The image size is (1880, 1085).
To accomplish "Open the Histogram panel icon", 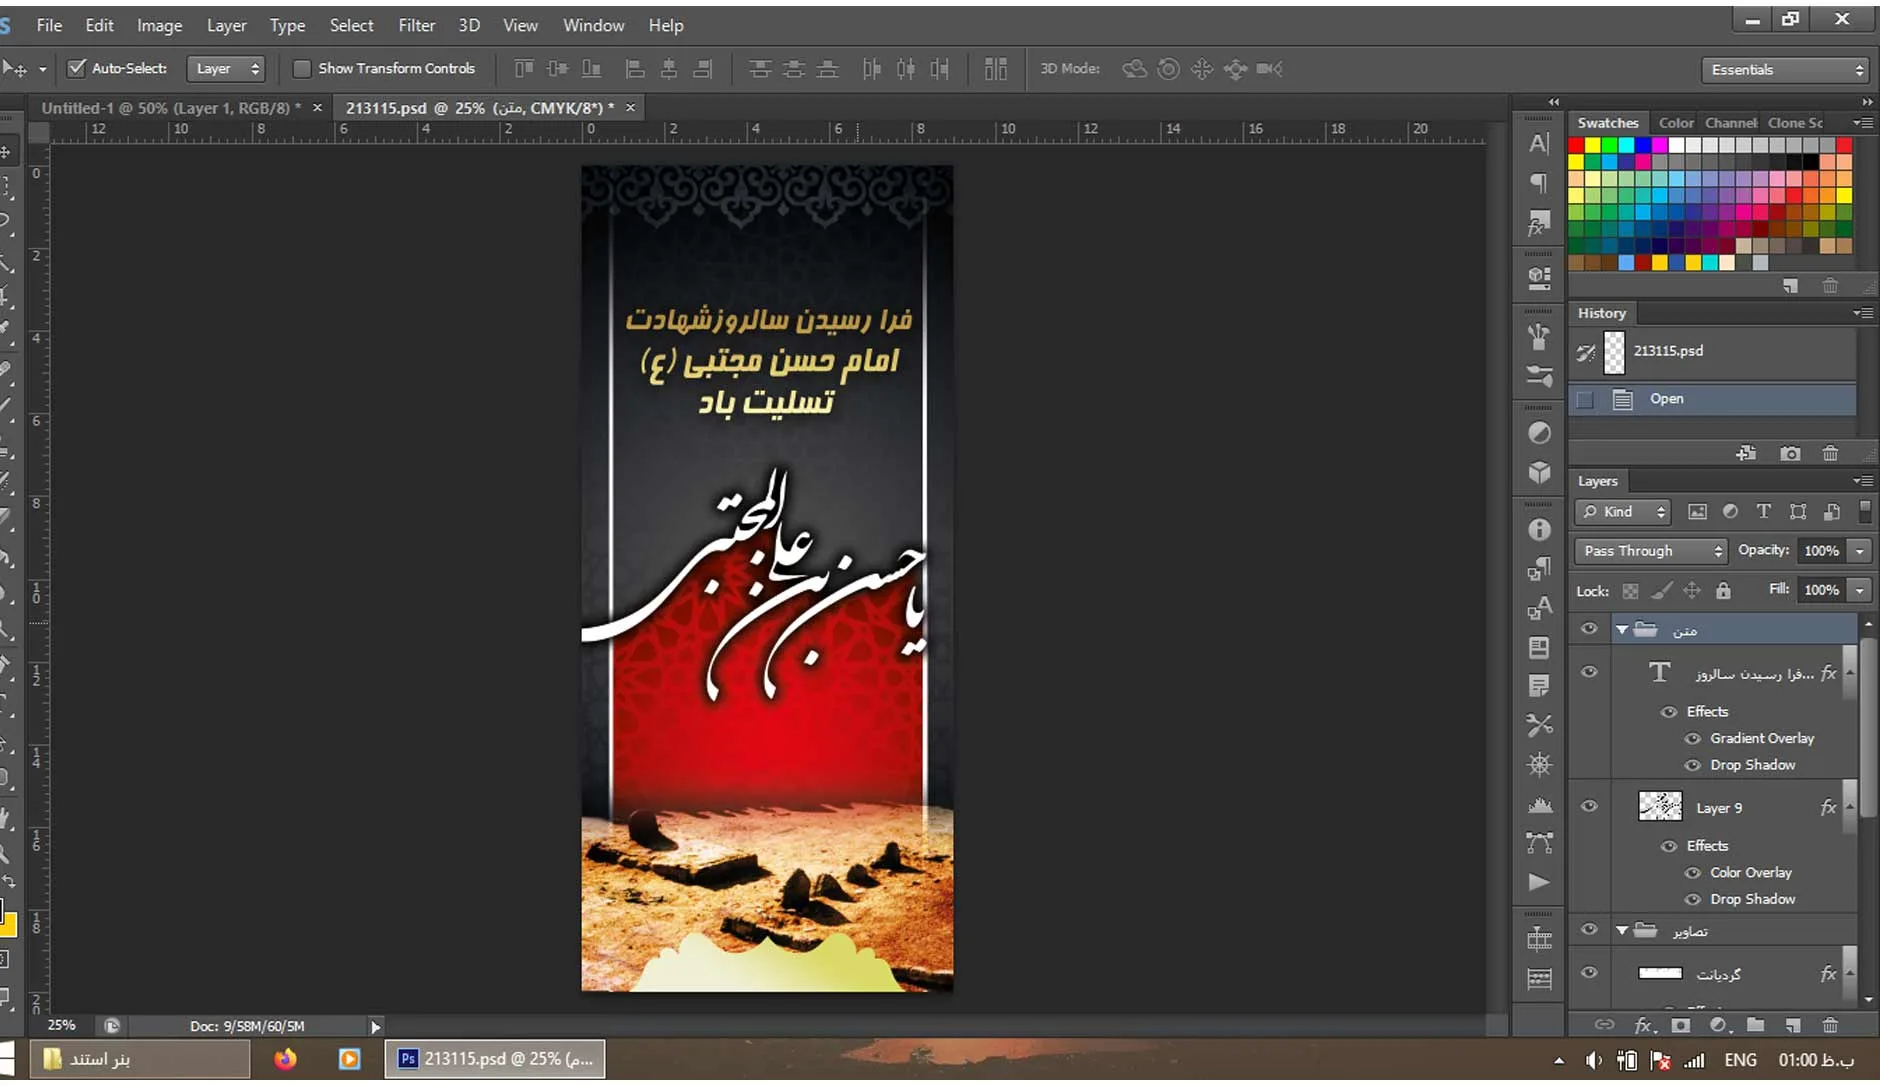I will tap(1539, 804).
